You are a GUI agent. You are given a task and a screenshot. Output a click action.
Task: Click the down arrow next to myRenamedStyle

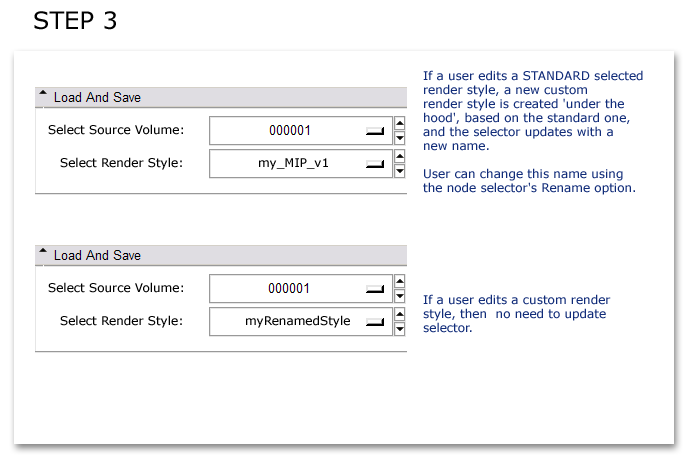pos(400,329)
